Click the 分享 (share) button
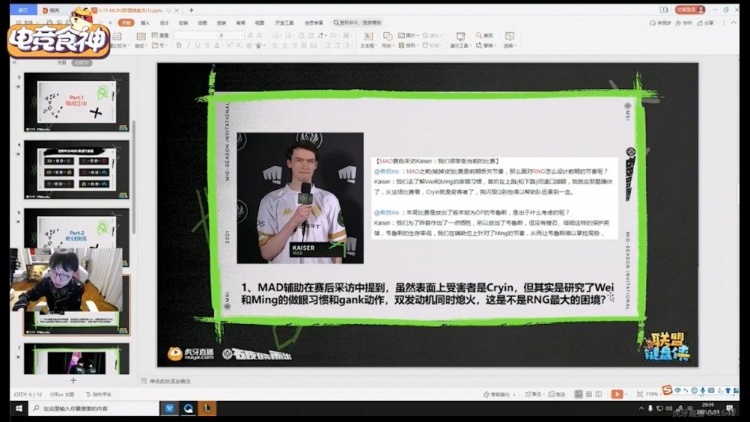 coord(706,22)
